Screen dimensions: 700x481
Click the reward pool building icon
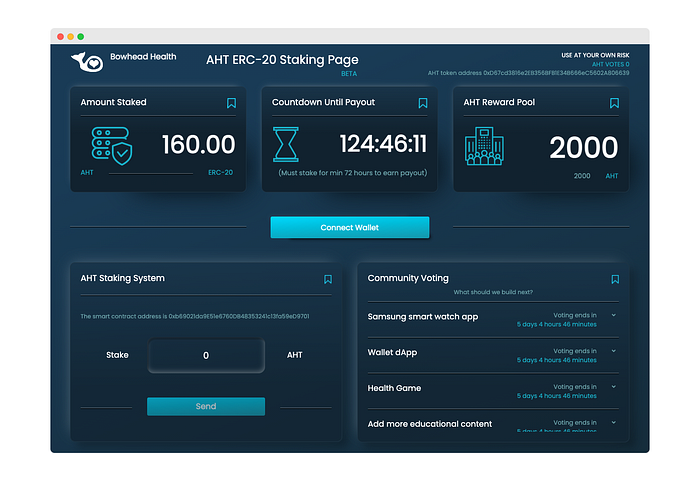(484, 146)
